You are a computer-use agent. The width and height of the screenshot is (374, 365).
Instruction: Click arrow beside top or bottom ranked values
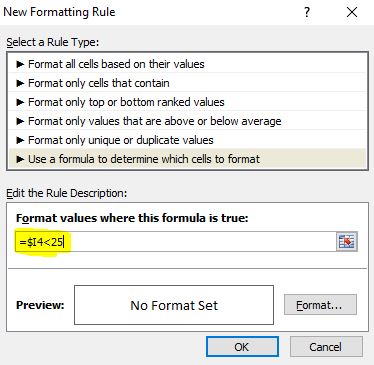coord(20,102)
